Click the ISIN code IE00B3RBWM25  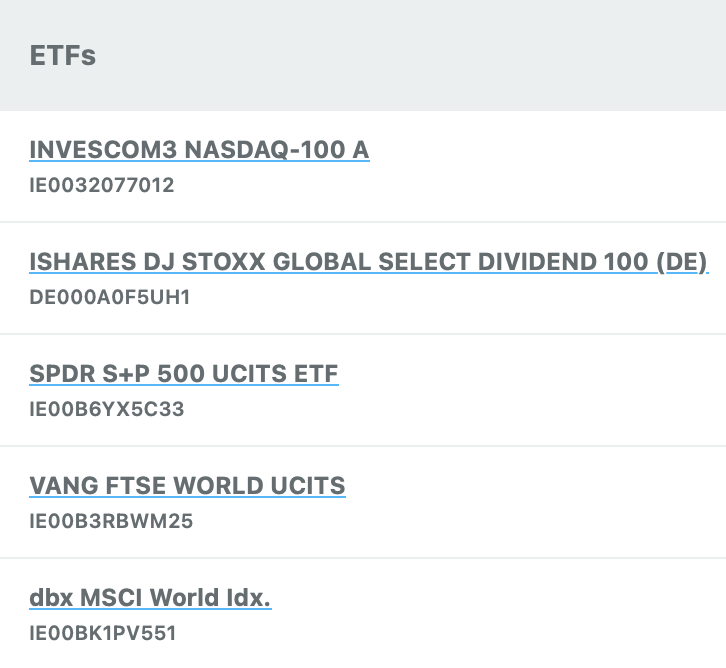[111, 521]
